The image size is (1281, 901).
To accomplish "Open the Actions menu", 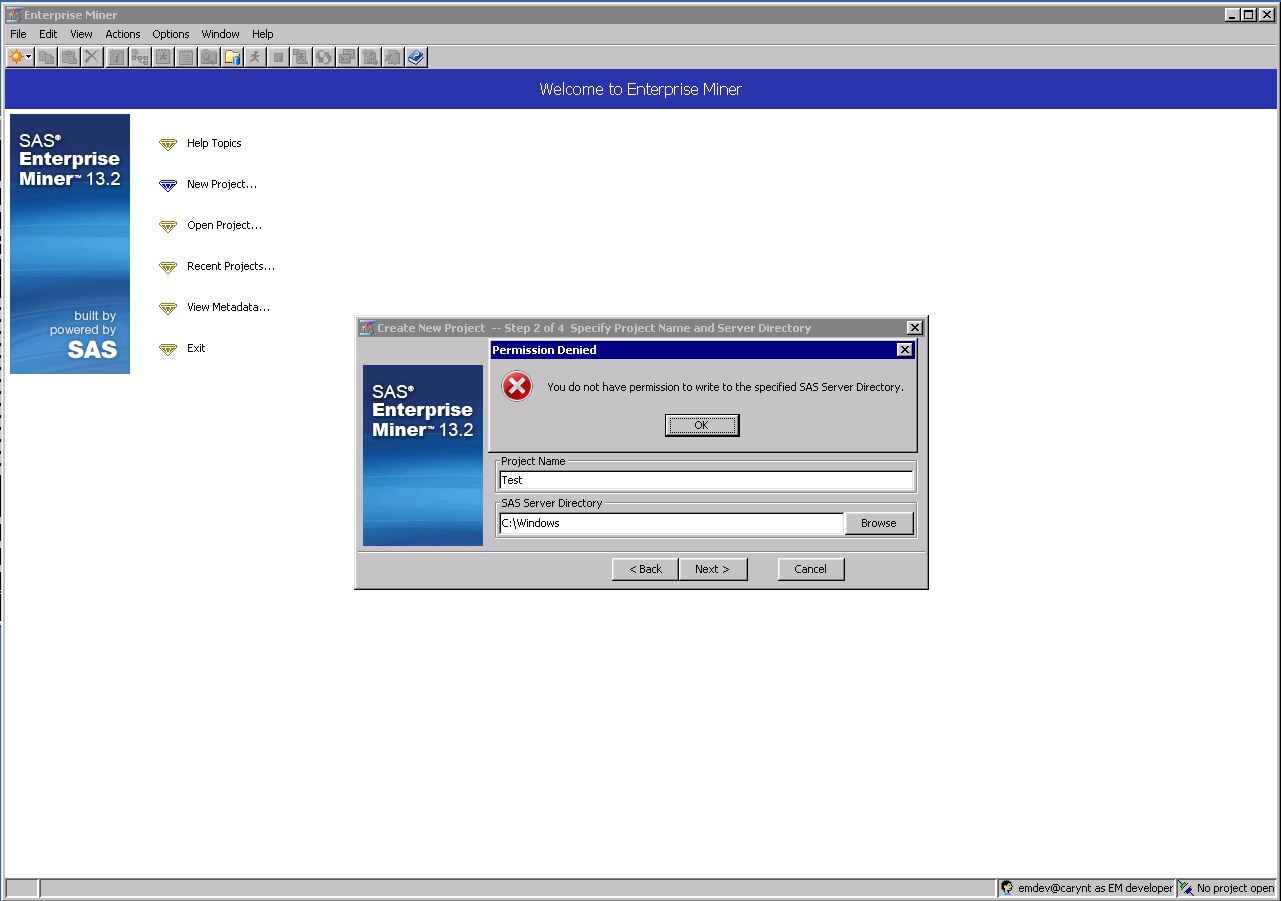I will point(122,33).
